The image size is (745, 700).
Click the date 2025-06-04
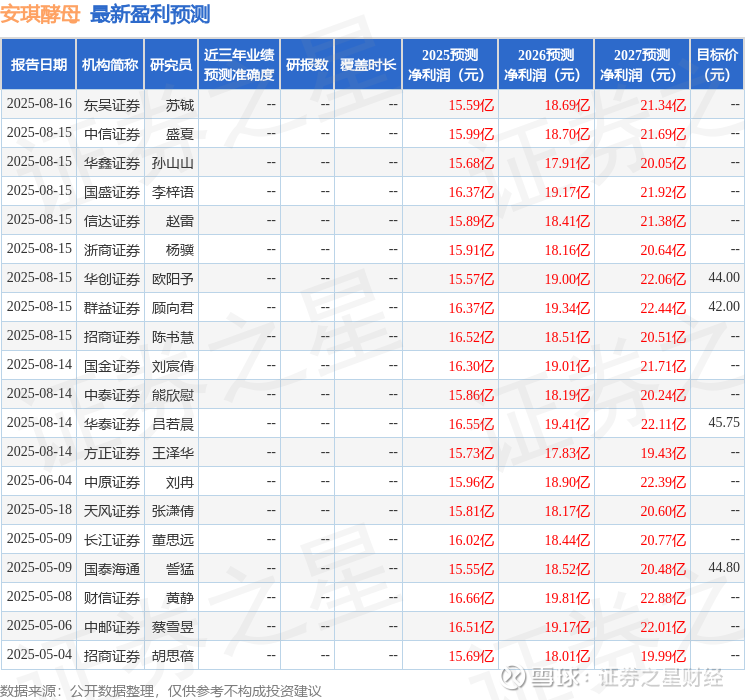[39, 480]
